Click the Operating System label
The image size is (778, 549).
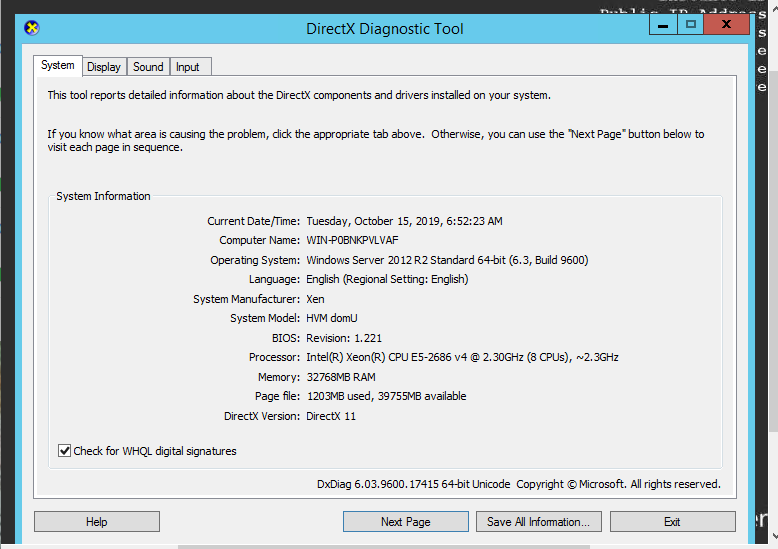tap(255, 260)
